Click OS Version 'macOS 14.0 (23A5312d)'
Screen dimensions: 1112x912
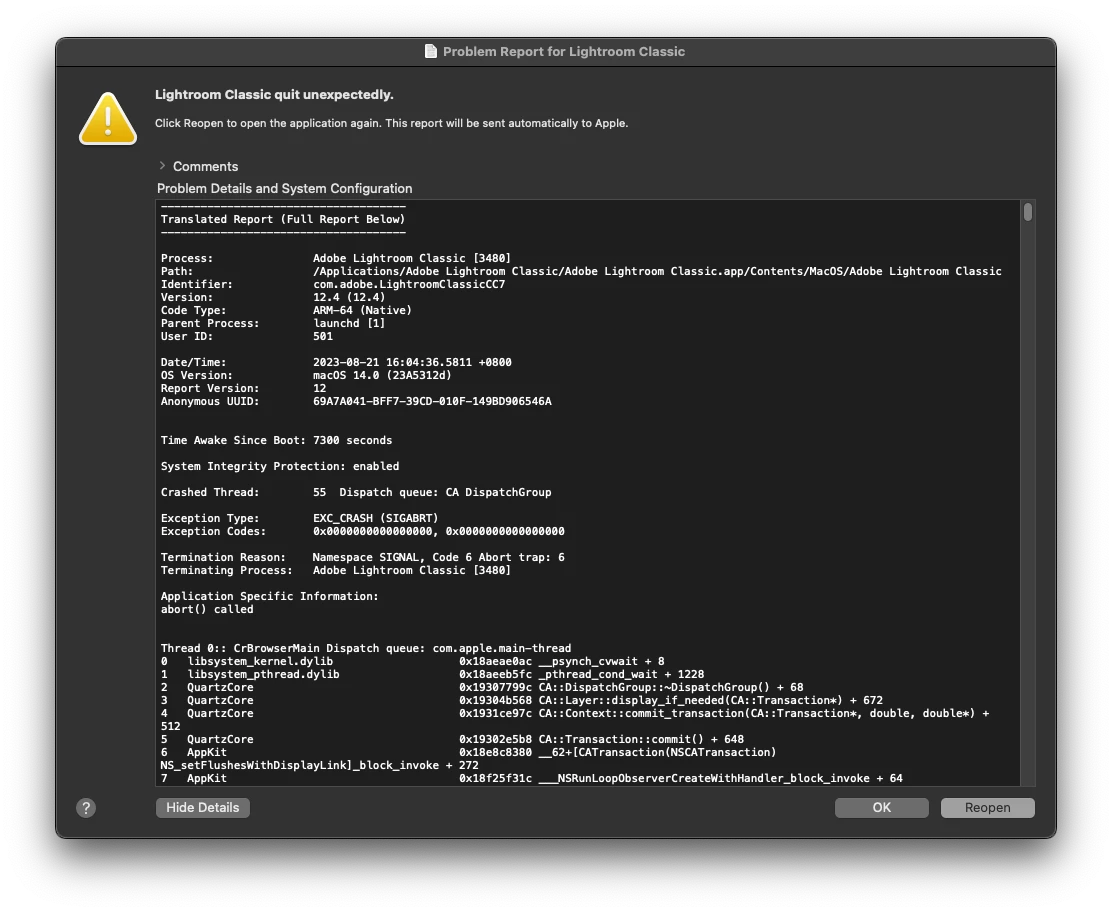[382, 375]
